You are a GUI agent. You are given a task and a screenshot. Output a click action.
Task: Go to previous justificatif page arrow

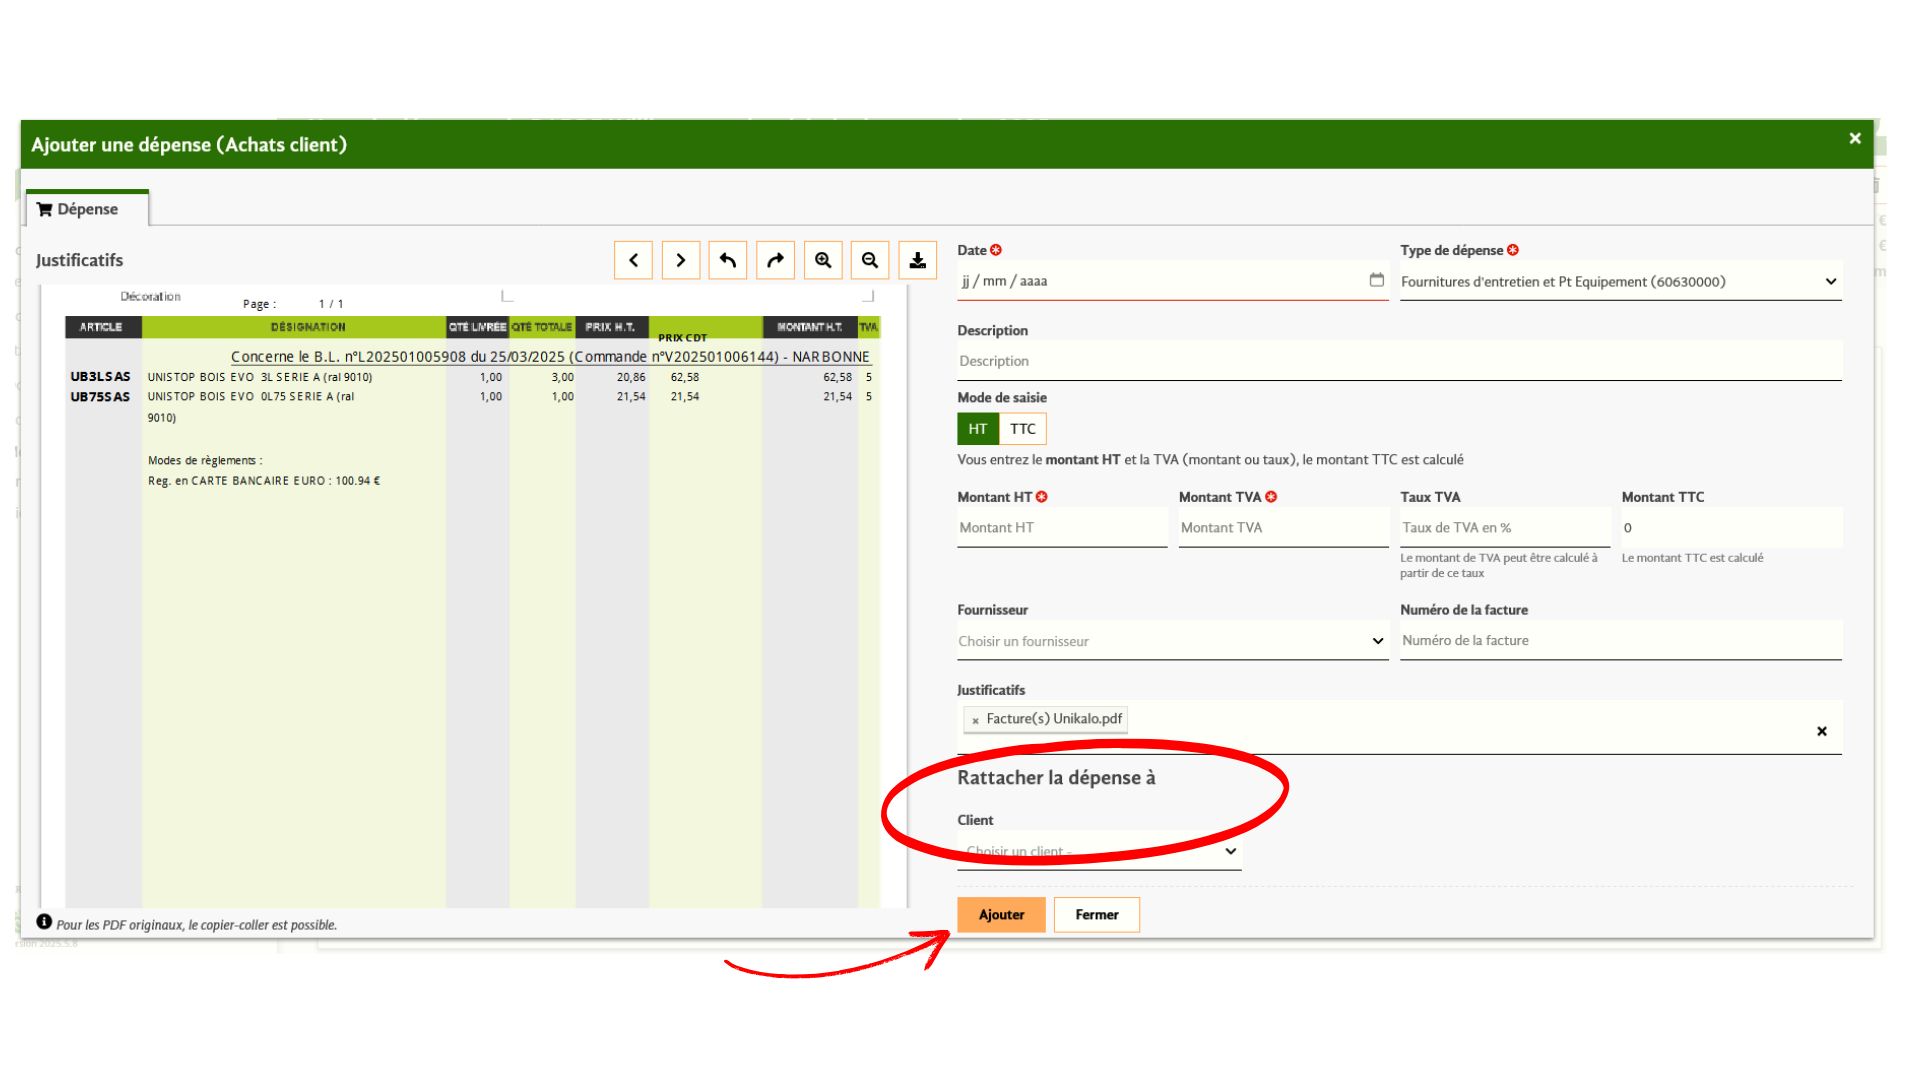[633, 260]
